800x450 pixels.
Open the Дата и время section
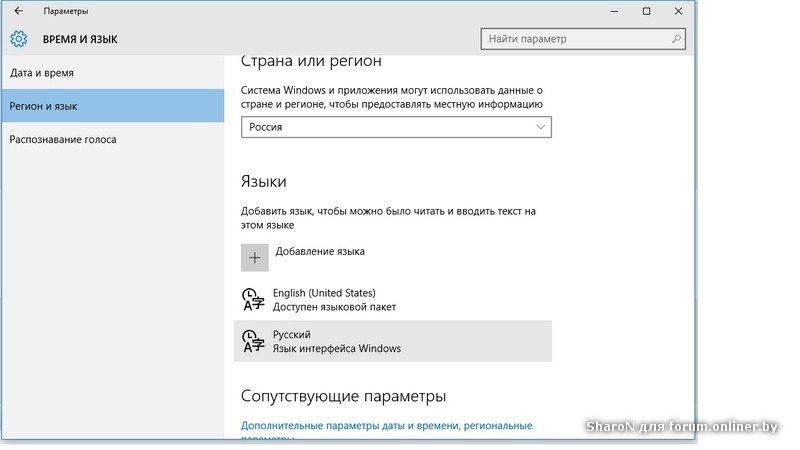point(112,73)
